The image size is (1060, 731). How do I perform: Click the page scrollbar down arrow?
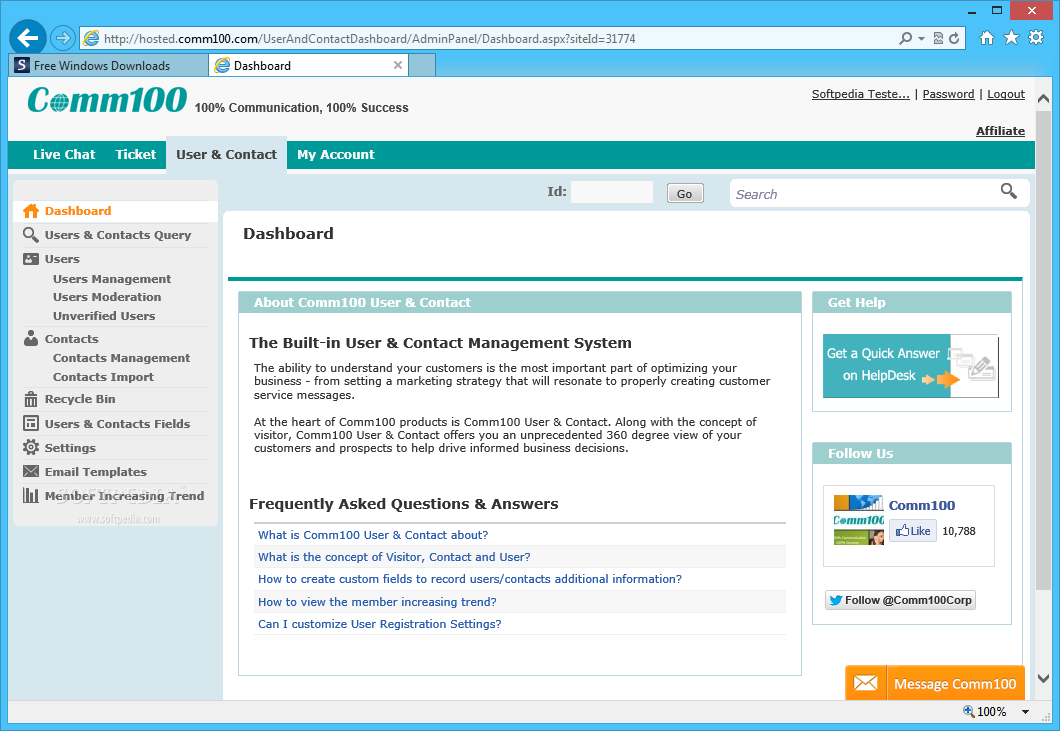tap(1043, 678)
